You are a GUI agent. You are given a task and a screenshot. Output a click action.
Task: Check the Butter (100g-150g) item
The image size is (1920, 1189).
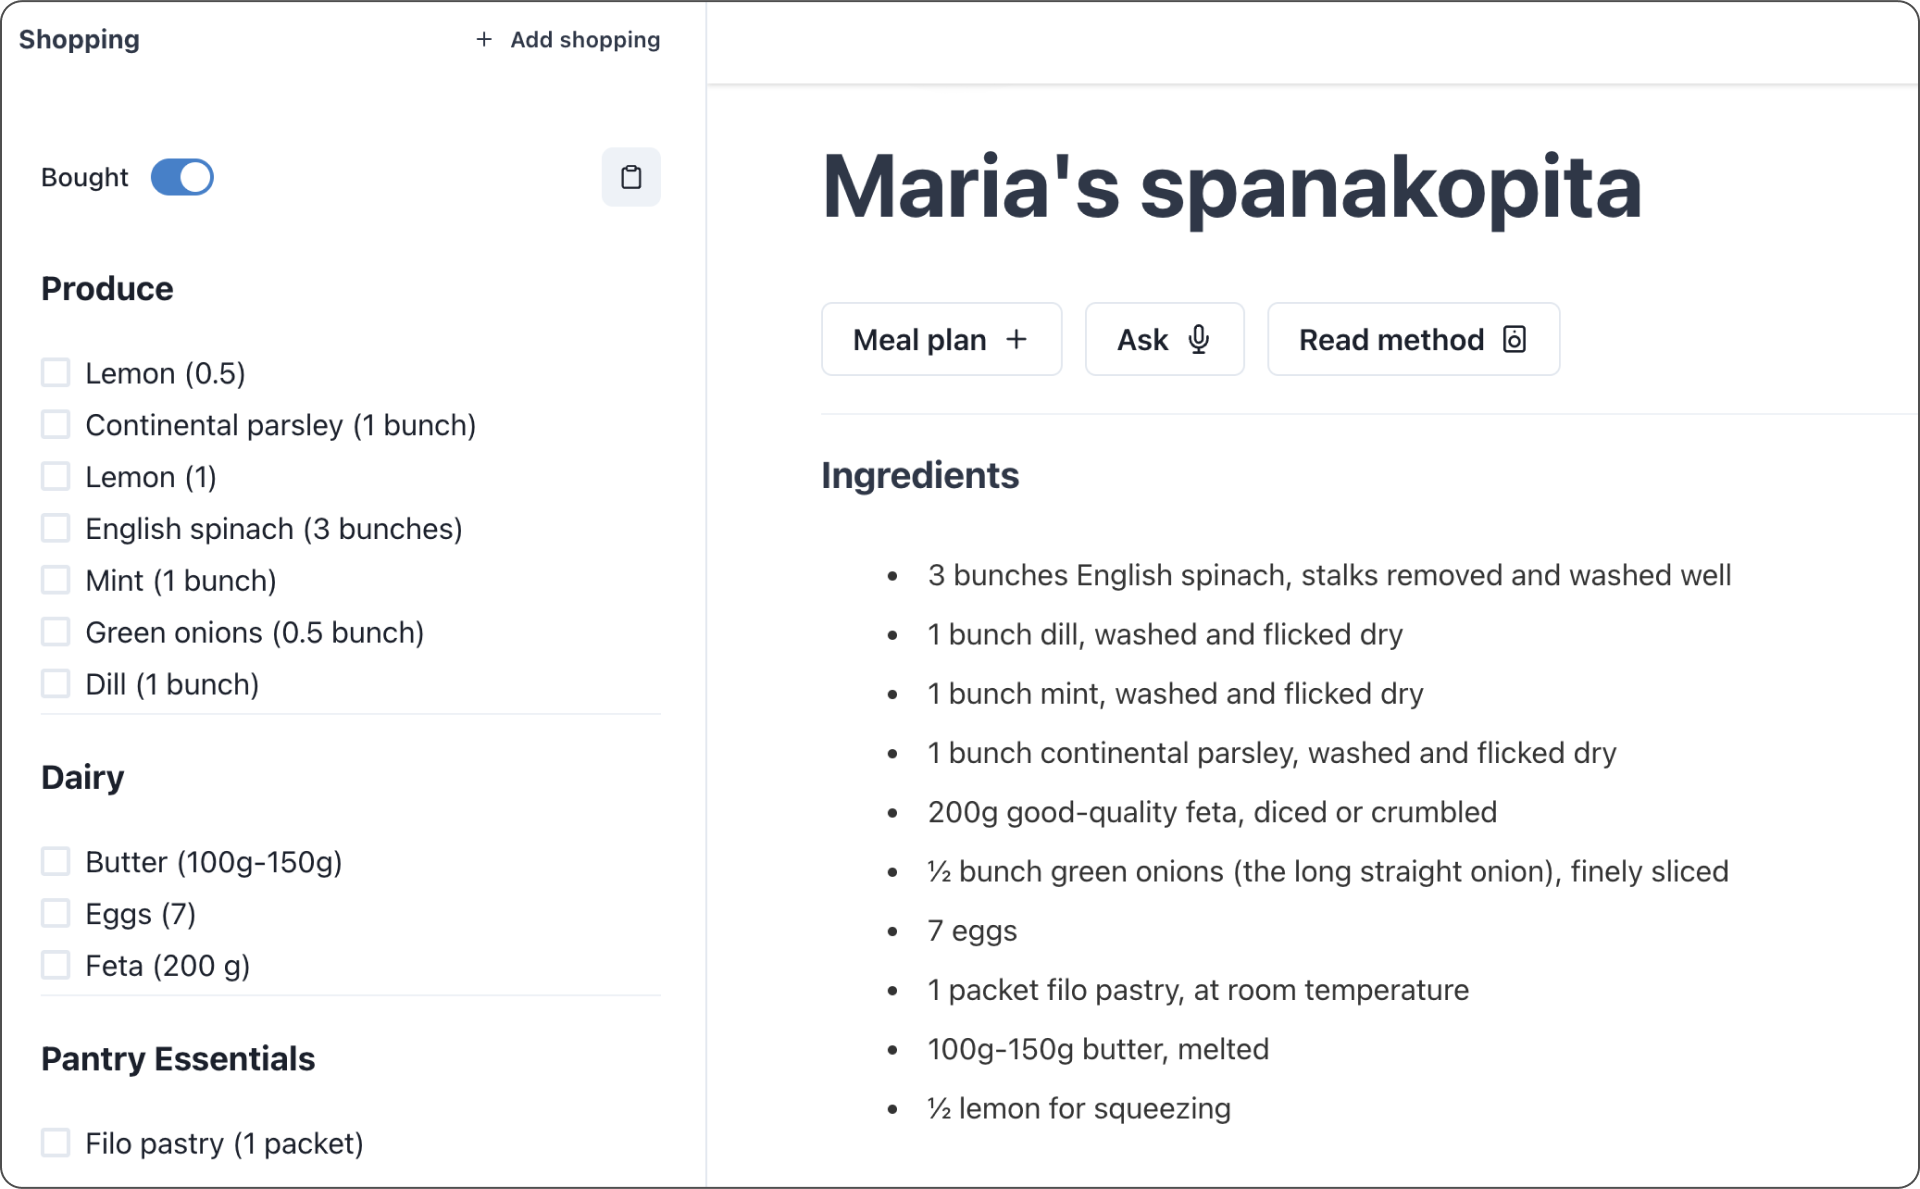tap(56, 861)
